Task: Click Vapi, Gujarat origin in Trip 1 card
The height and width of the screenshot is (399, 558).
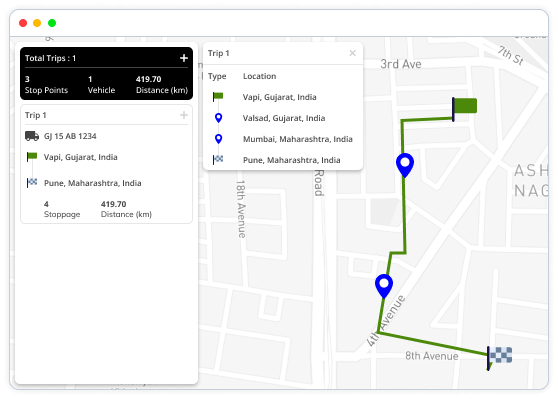Action: pyautogui.click(x=80, y=157)
